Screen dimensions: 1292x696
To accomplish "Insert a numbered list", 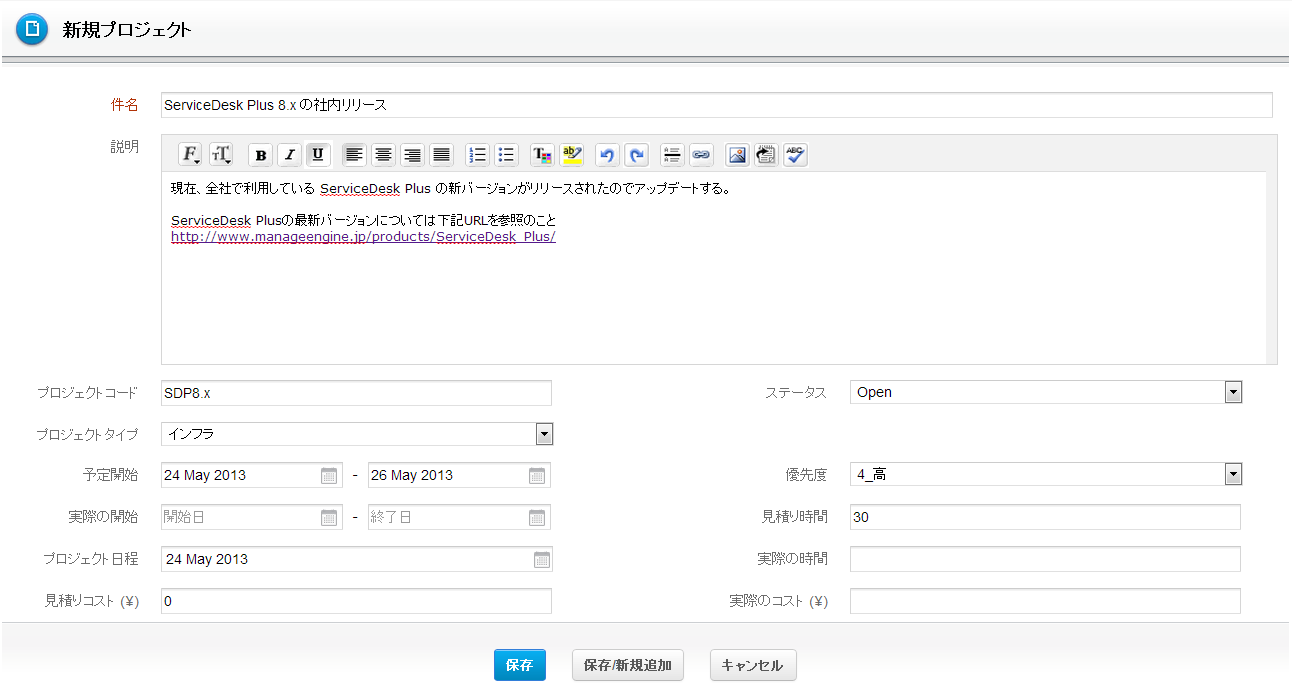I will point(478,155).
